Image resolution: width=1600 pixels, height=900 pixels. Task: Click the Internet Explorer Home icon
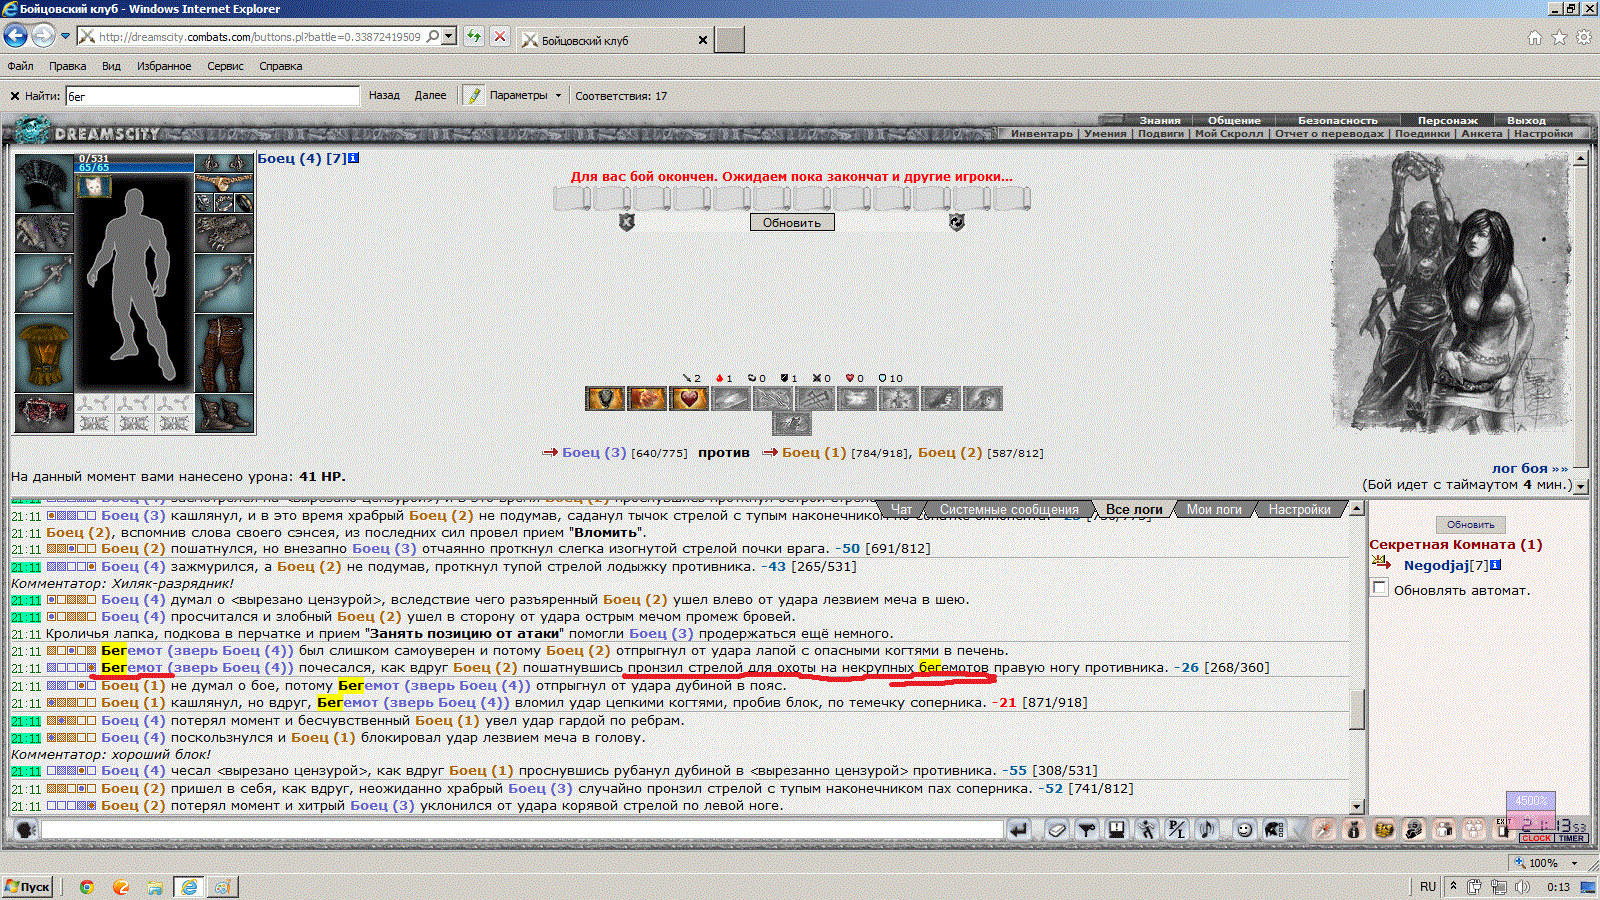click(1535, 37)
